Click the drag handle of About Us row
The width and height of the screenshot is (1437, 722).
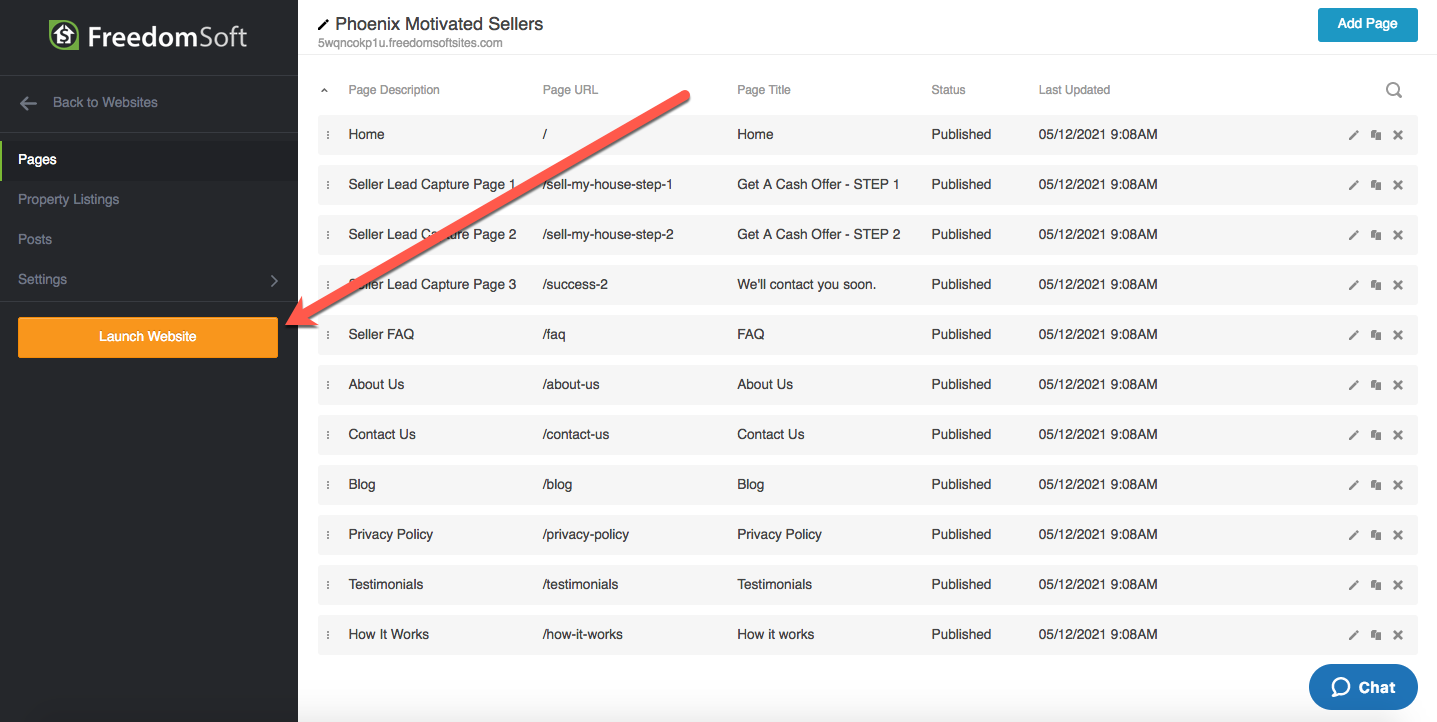coord(328,385)
